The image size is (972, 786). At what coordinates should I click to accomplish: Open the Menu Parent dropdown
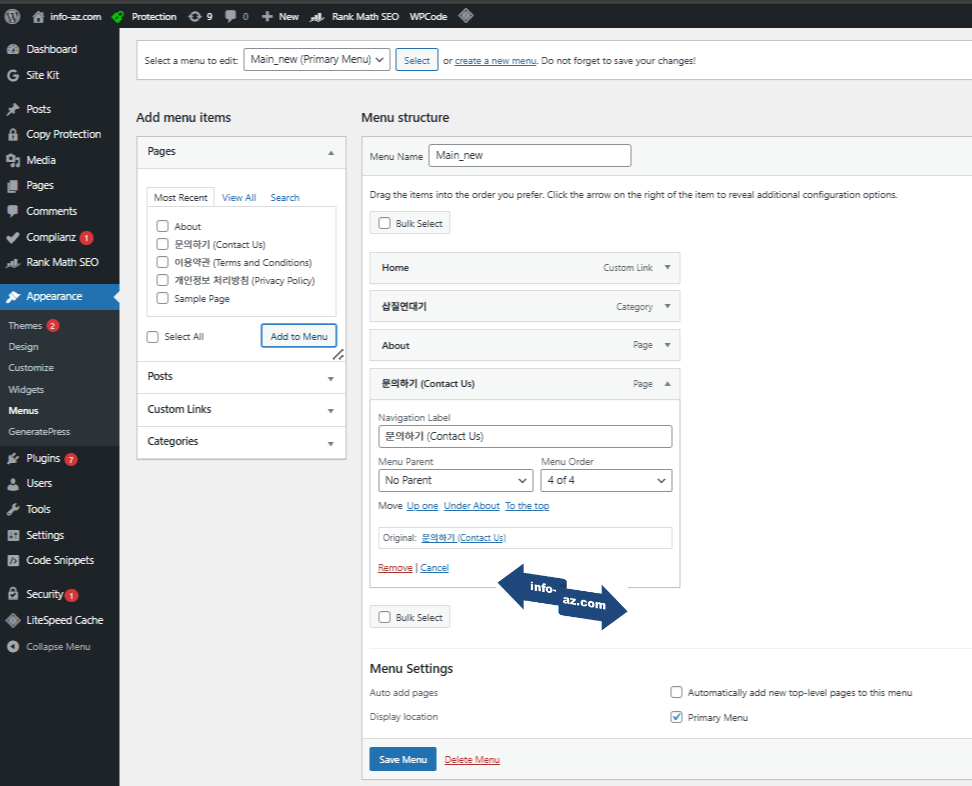pos(455,481)
